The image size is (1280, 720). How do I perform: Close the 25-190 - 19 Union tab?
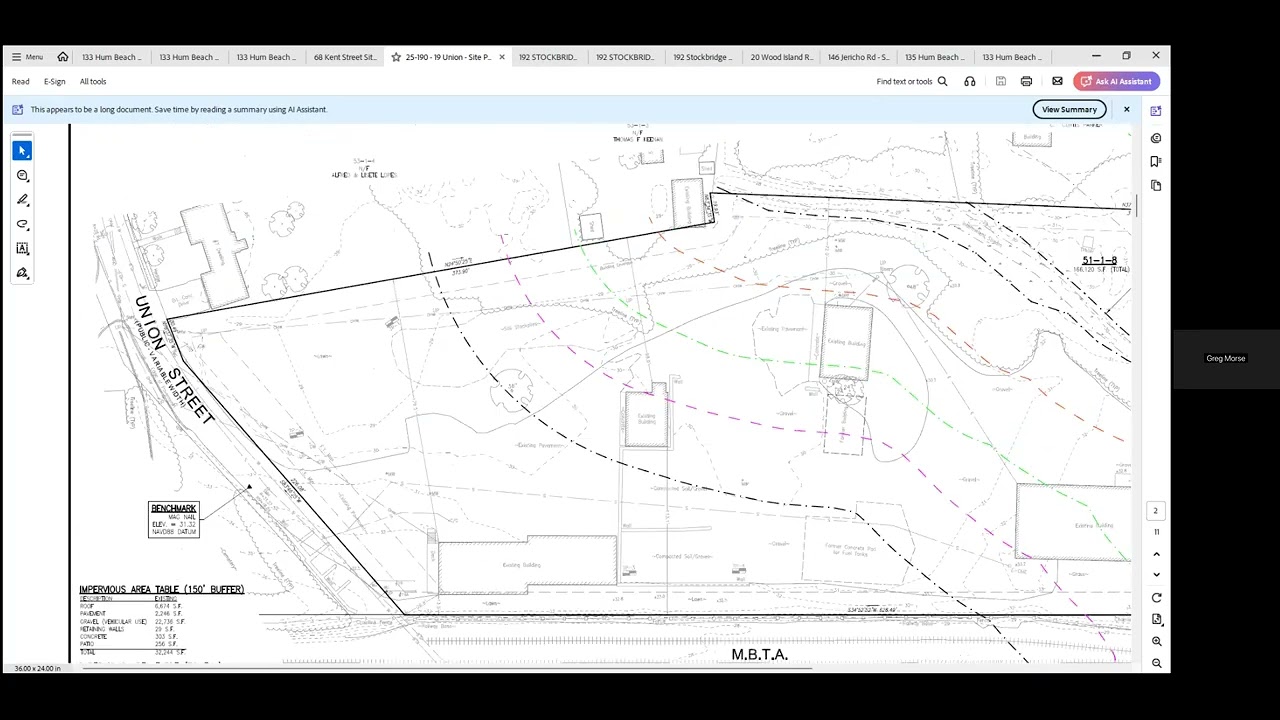(x=502, y=57)
